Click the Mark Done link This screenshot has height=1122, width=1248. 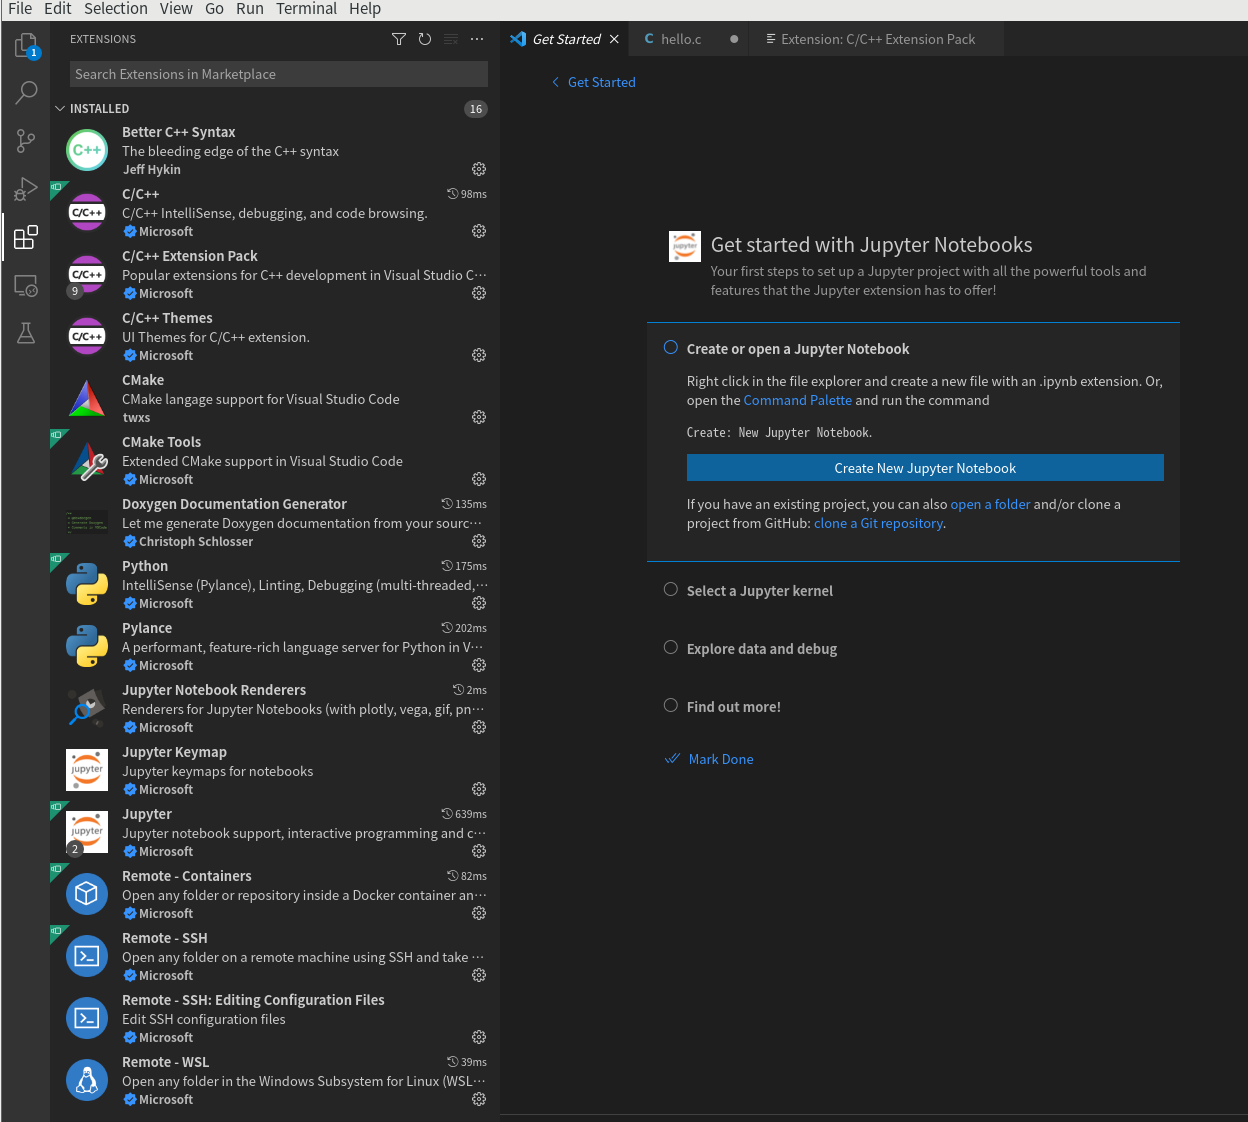click(721, 759)
